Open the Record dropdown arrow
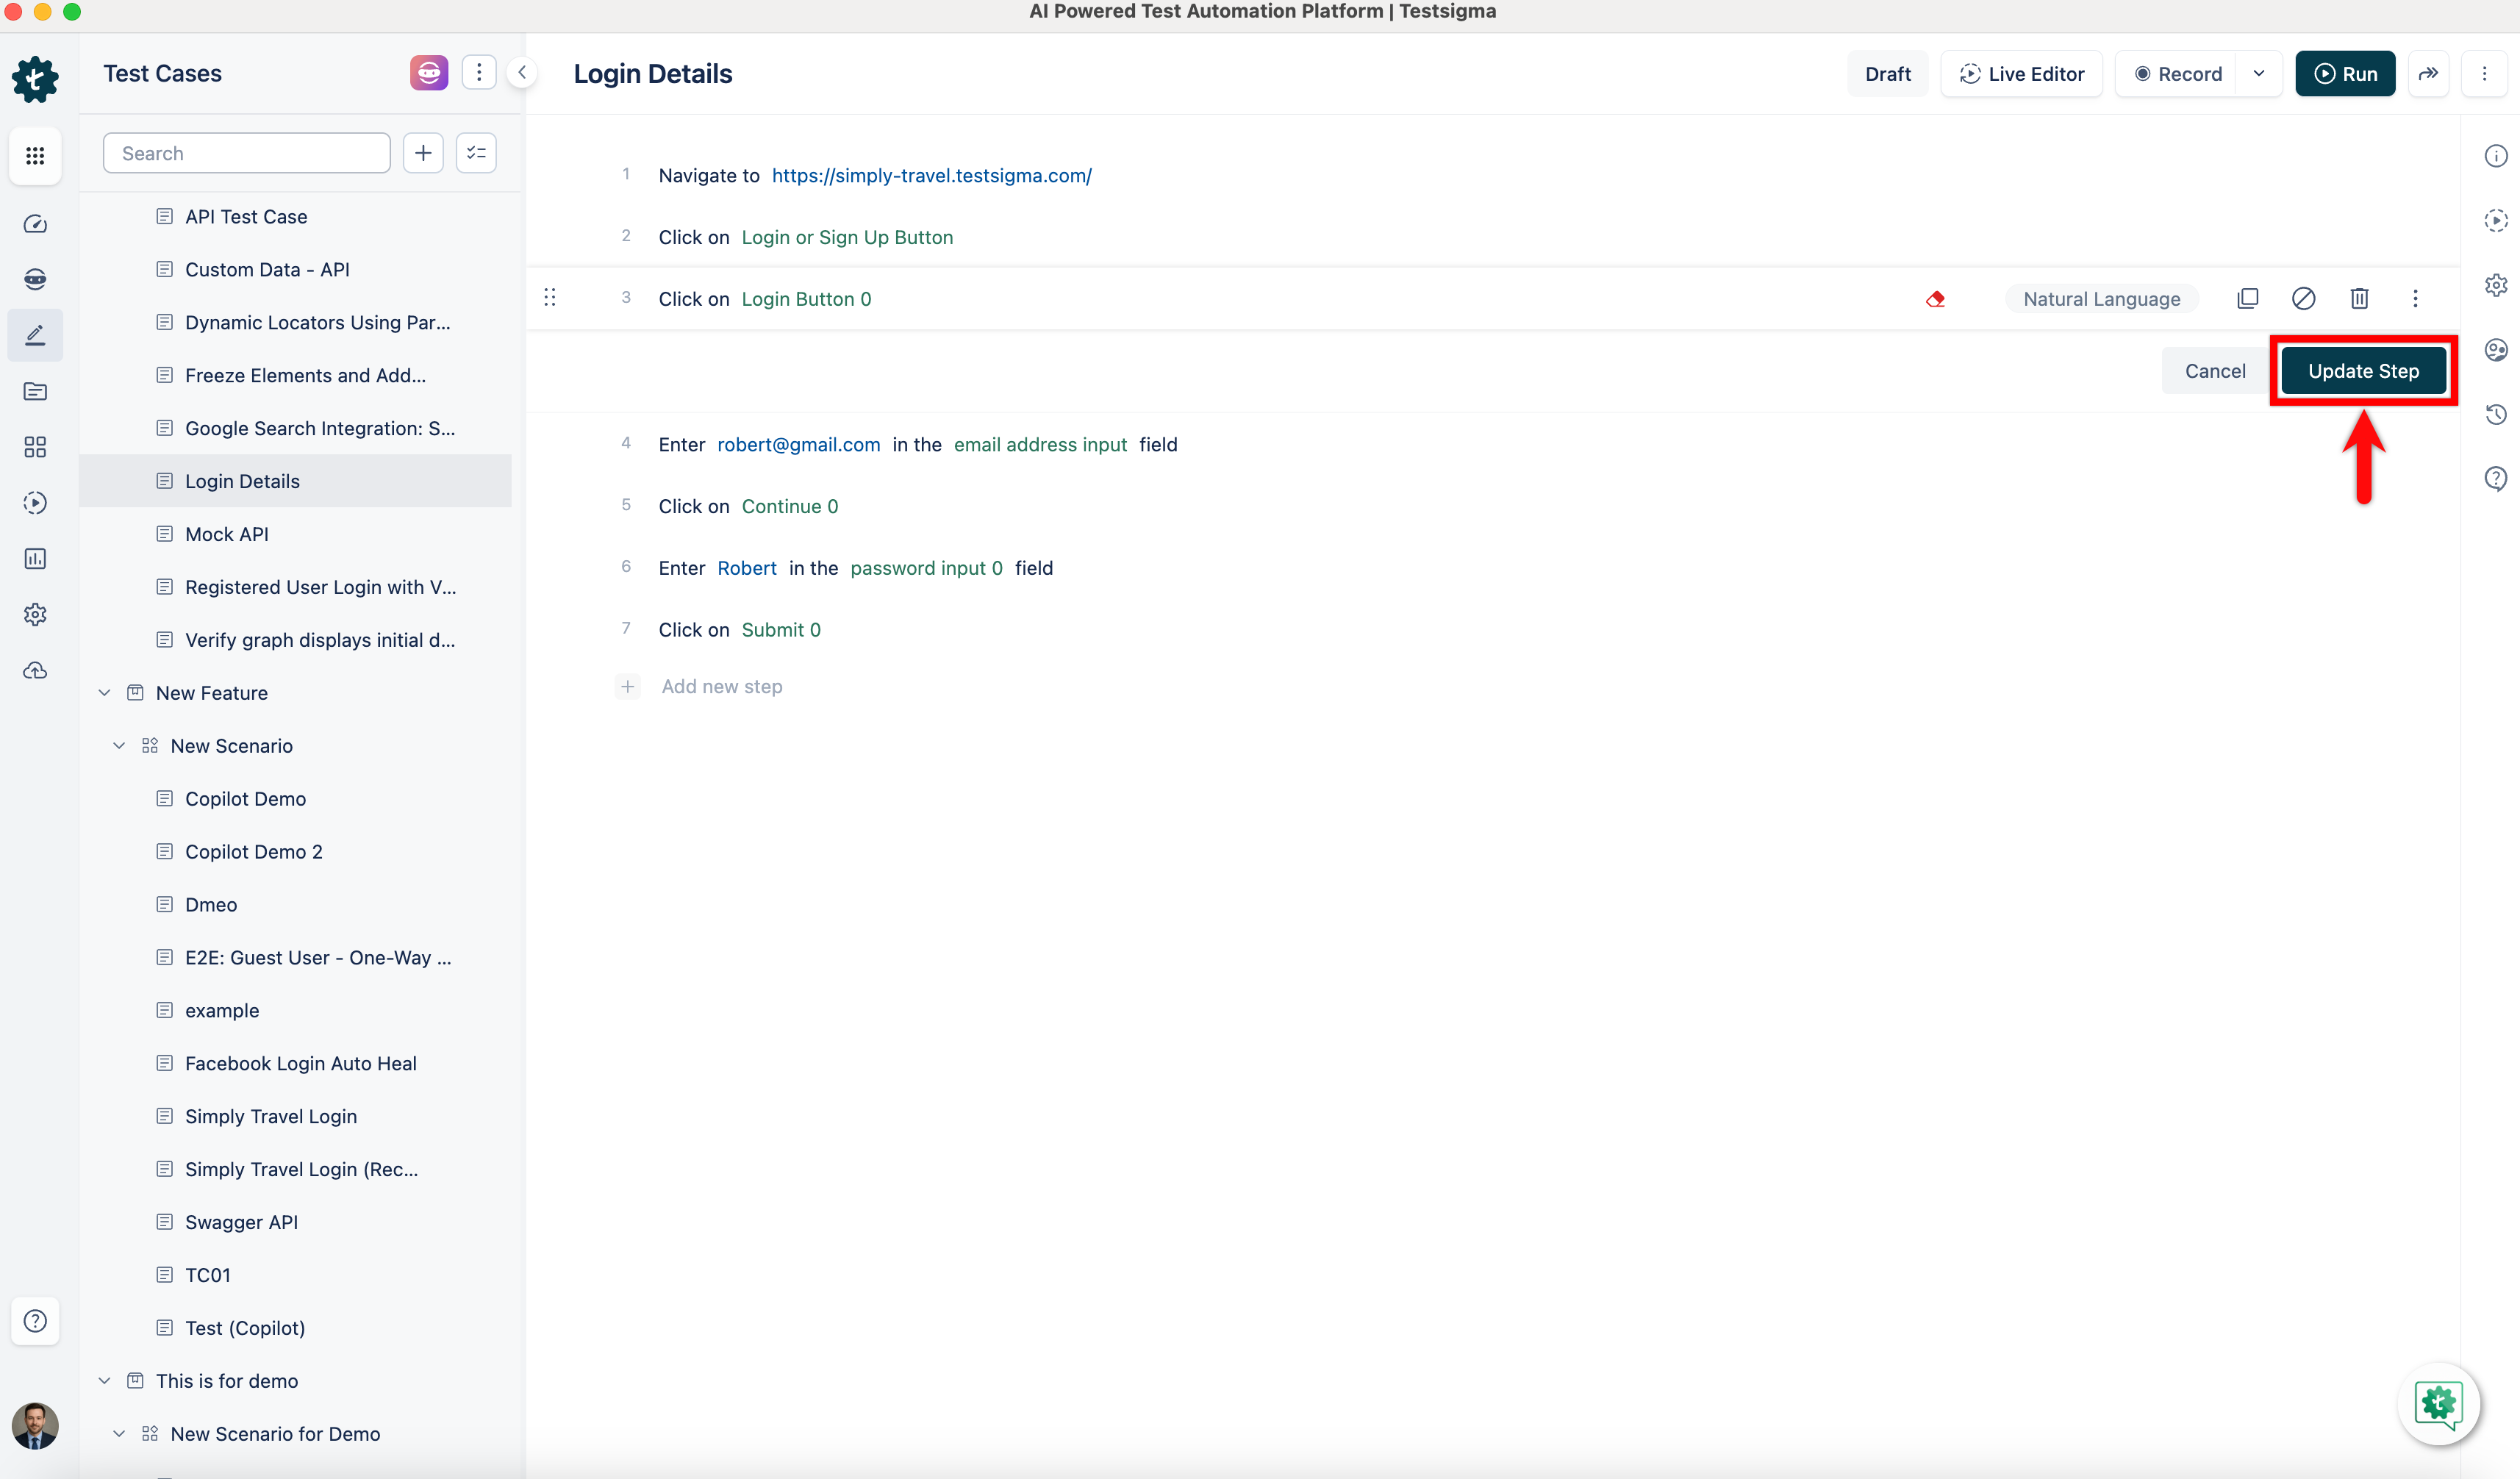The height and width of the screenshot is (1479, 2520). click(2259, 73)
